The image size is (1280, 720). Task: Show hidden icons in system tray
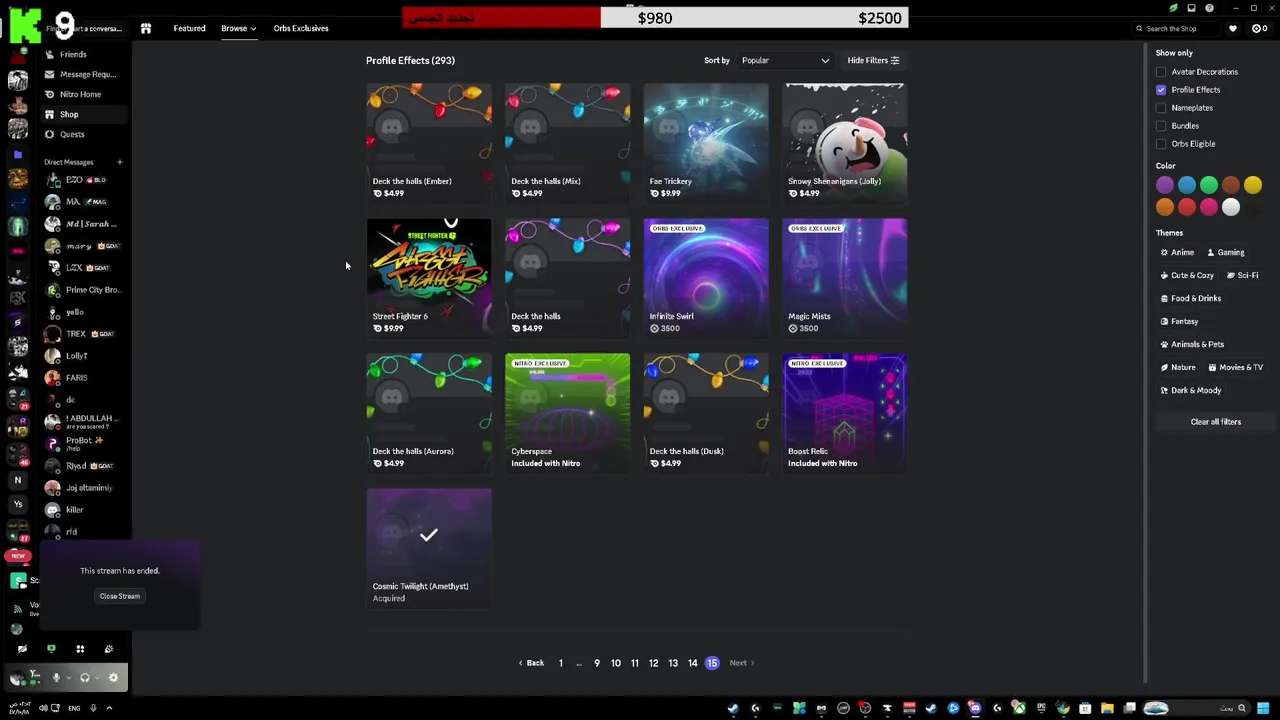coord(109,709)
